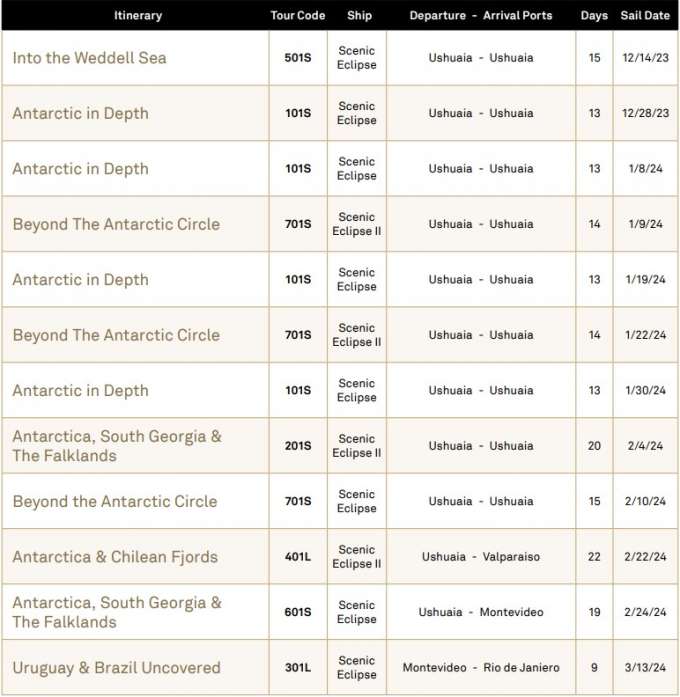Select the 1/8/24 sail date
This screenshot has width=680, height=697.
[x=645, y=169]
